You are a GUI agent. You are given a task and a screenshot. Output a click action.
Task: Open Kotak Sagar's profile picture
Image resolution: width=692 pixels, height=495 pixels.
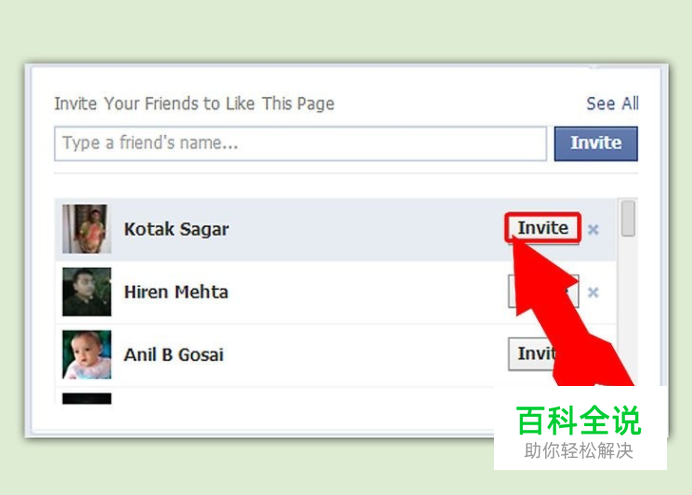86,229
